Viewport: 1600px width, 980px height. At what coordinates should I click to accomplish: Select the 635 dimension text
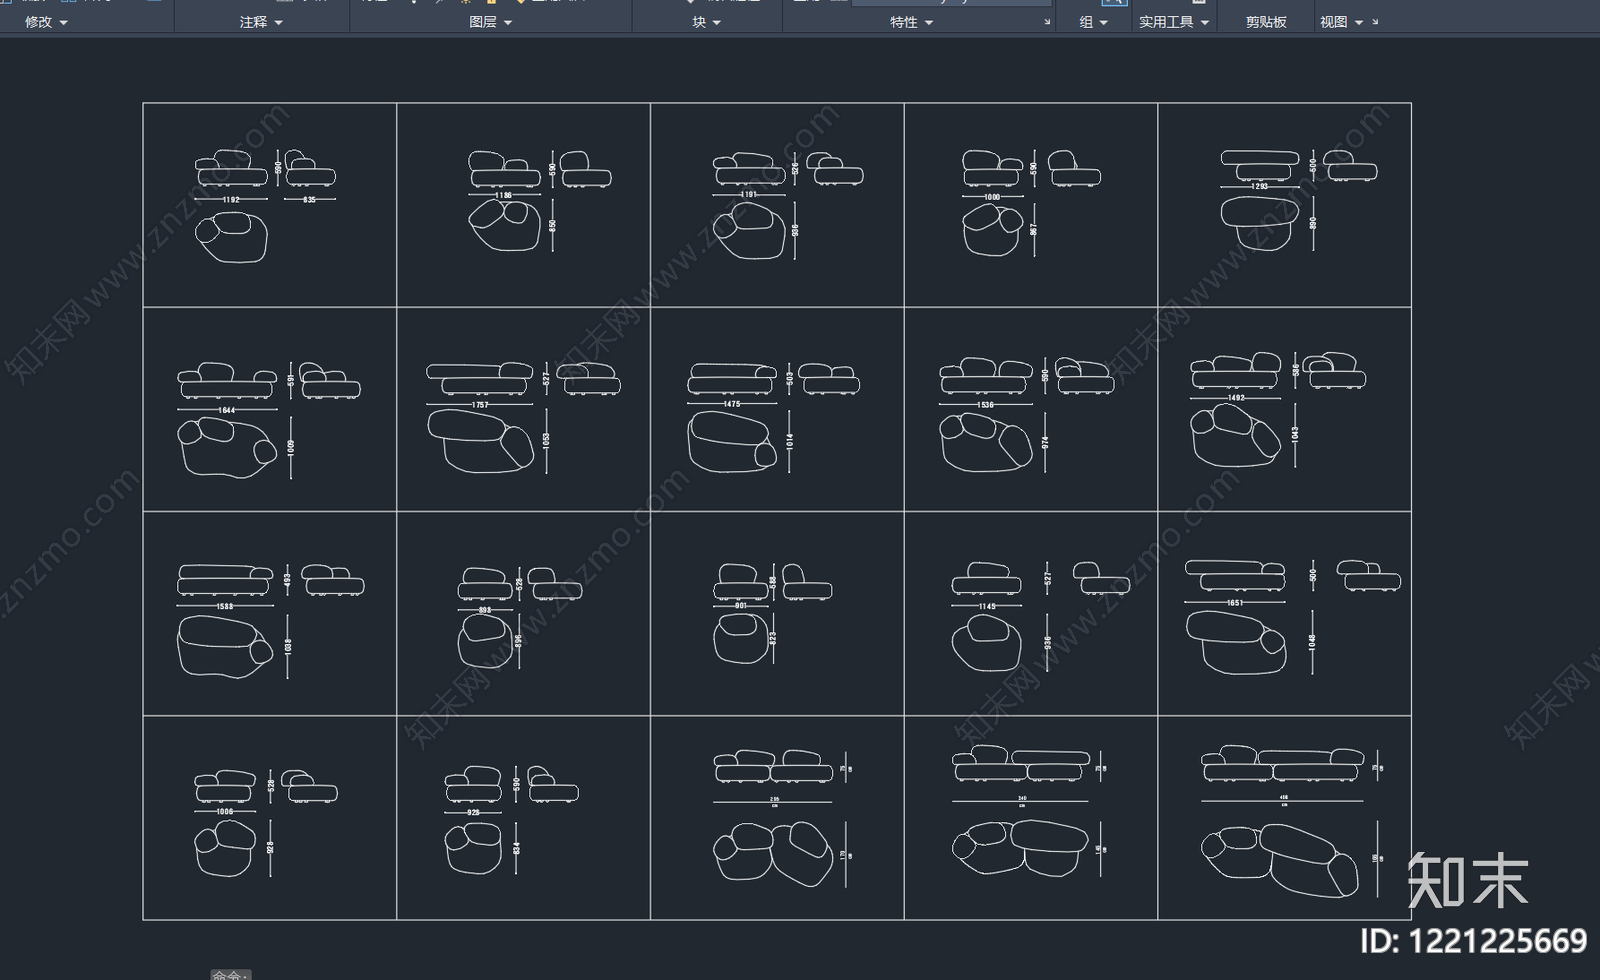pyautogui.click(x=309, y=200)
